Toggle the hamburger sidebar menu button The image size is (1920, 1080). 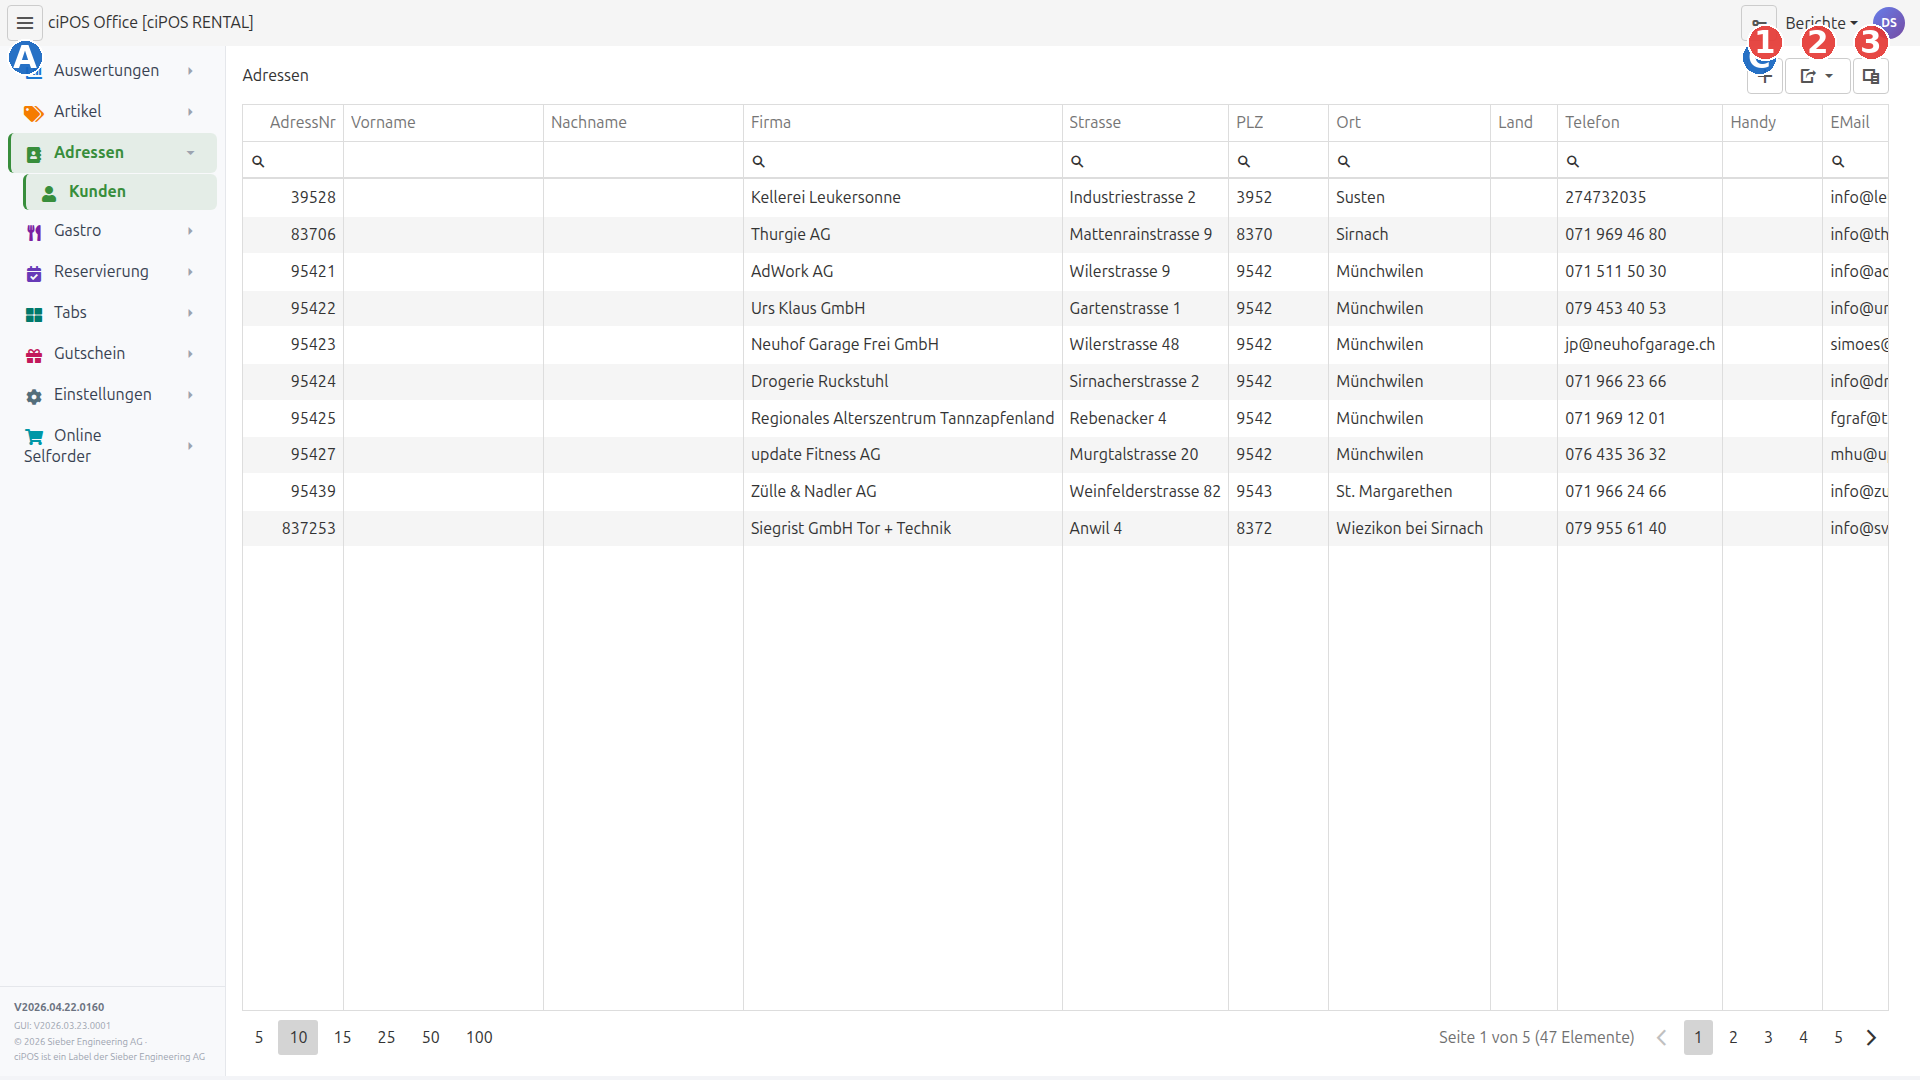pos(25,22)
